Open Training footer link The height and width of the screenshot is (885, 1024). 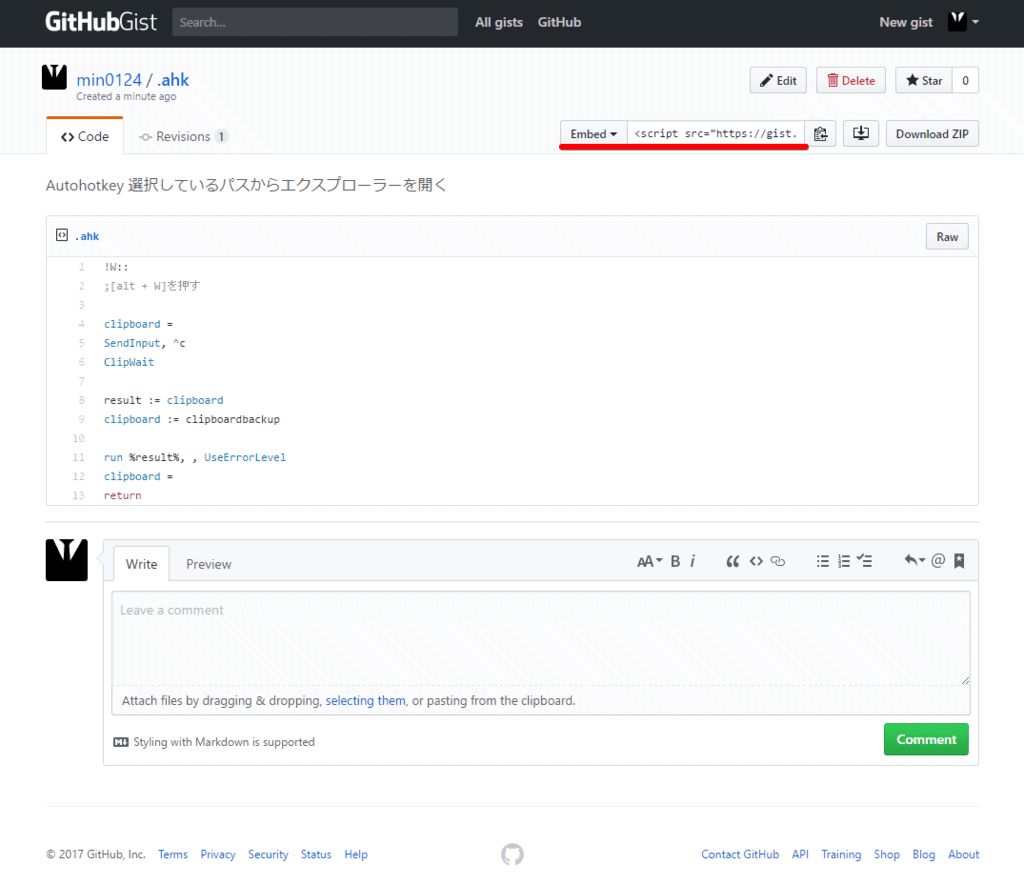(841, 854)
